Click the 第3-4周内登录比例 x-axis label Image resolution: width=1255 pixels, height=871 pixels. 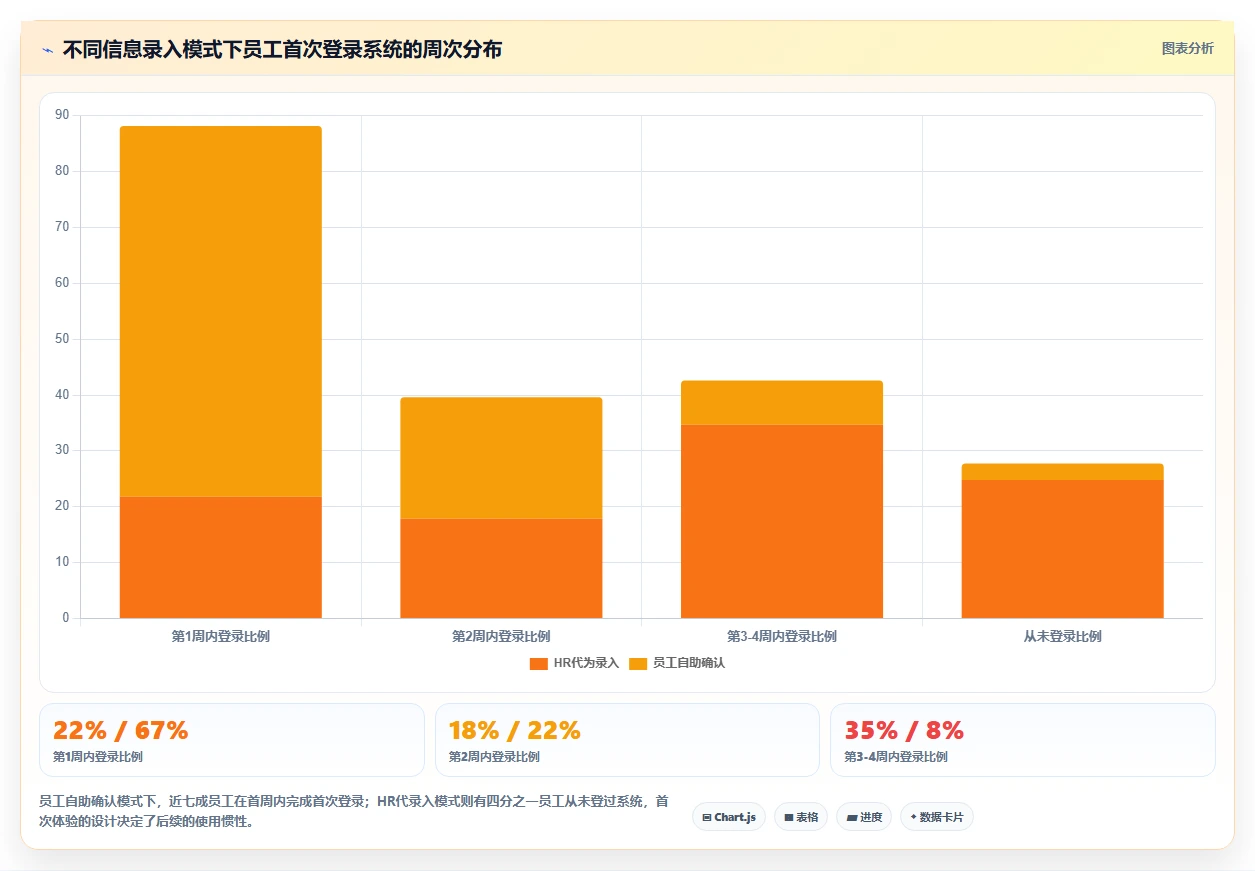782,636
